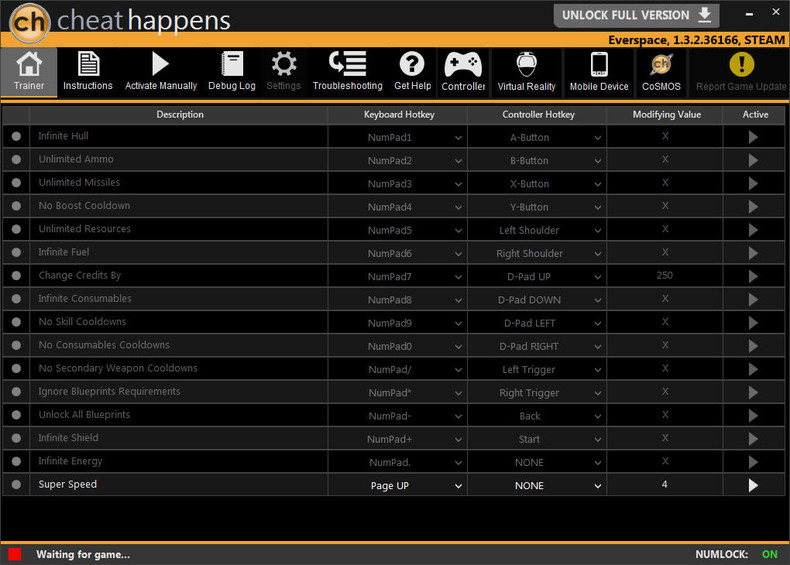Toggle the Unlock All Blueprints status circle
This screenshot has width=790, height=565.
pos(16,415)
